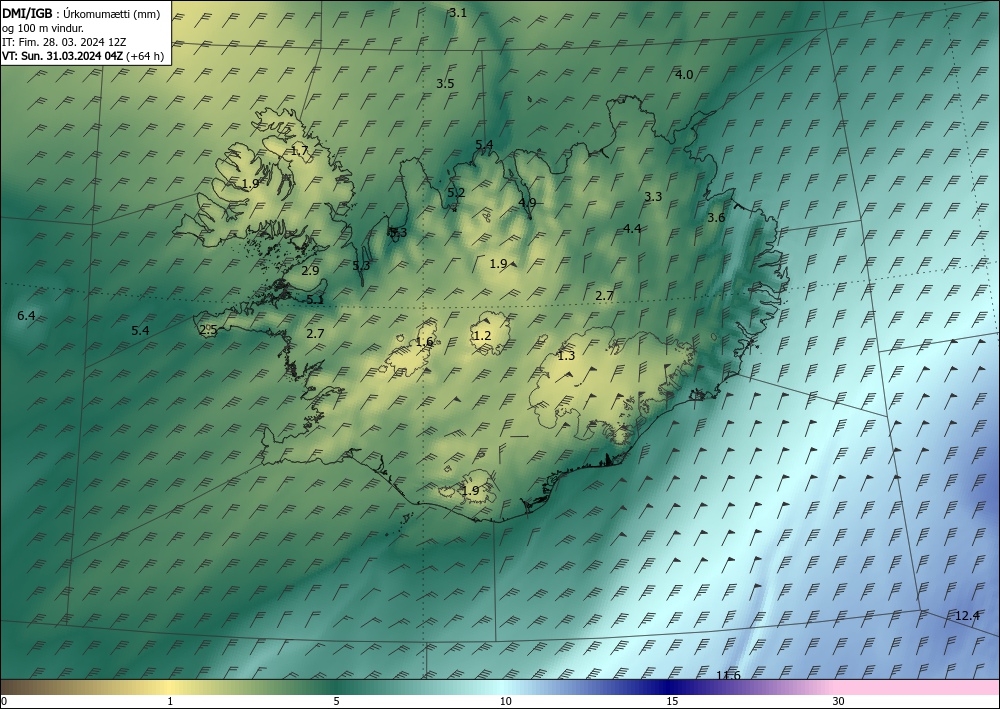The width and height of the screenshot is (1000, 709).
Task: Select the 'IT: Fim. 28. 03. 2024 12Z' line
Action: [64, 42]
